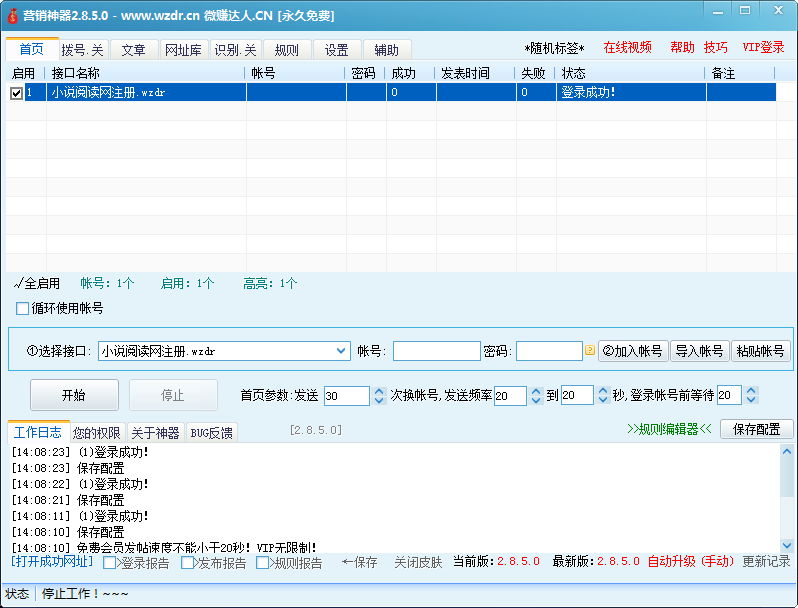Screen dimensions: 798x608
Task: Click the 全启用 checkmark to enable all accounts
Action: [x=37, y=283]
